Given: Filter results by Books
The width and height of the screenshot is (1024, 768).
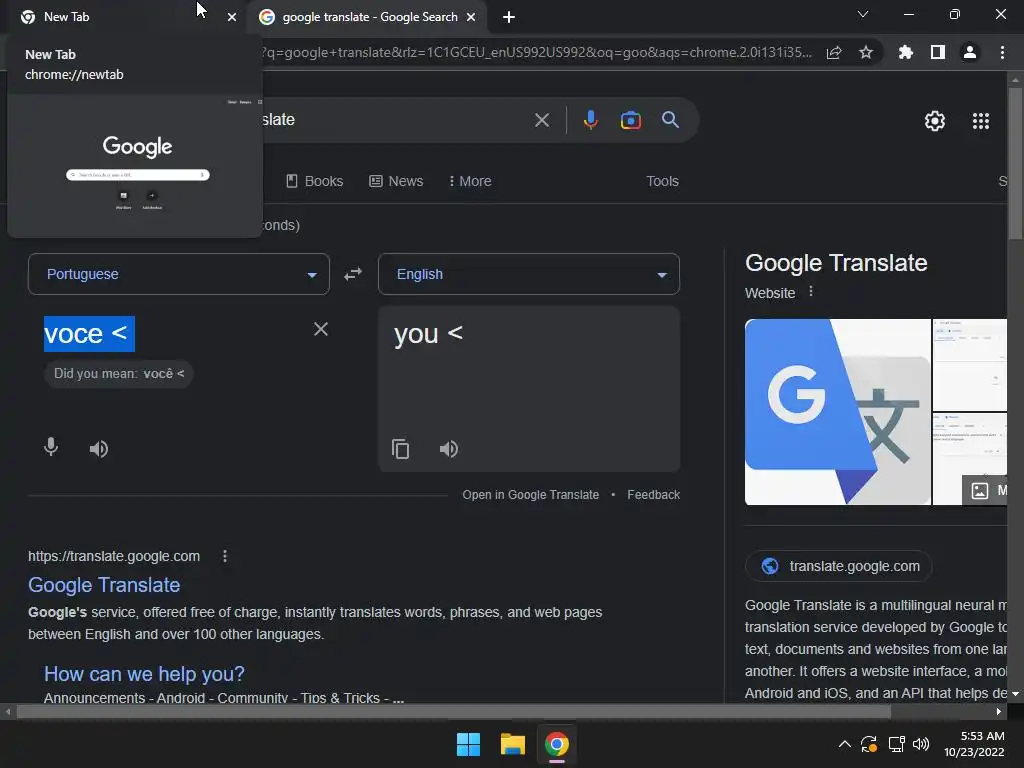Looking at the screenshot, I should (315, 182).
